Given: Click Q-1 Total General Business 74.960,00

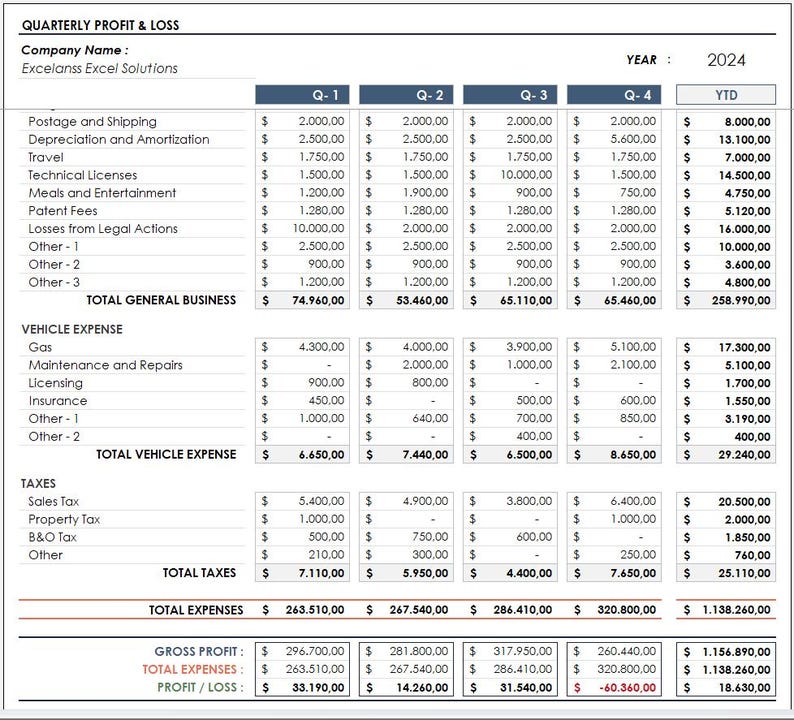Looking at the screenshot, I should [318, 300].
